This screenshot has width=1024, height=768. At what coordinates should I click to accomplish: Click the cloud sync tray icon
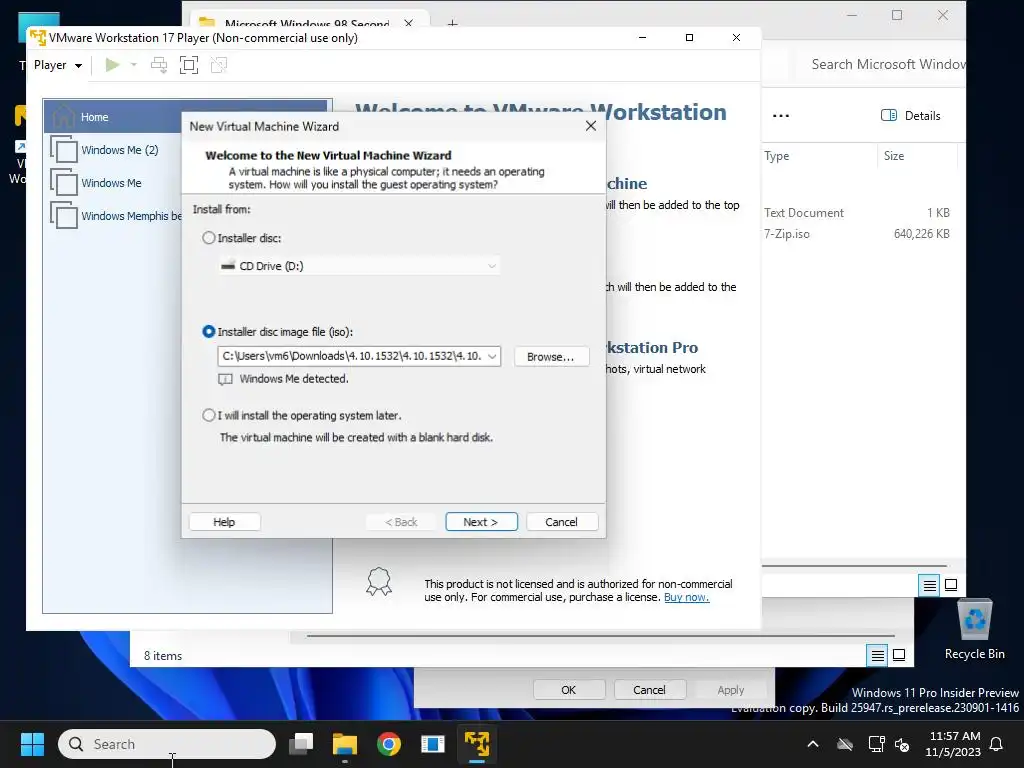click(845, 744)
